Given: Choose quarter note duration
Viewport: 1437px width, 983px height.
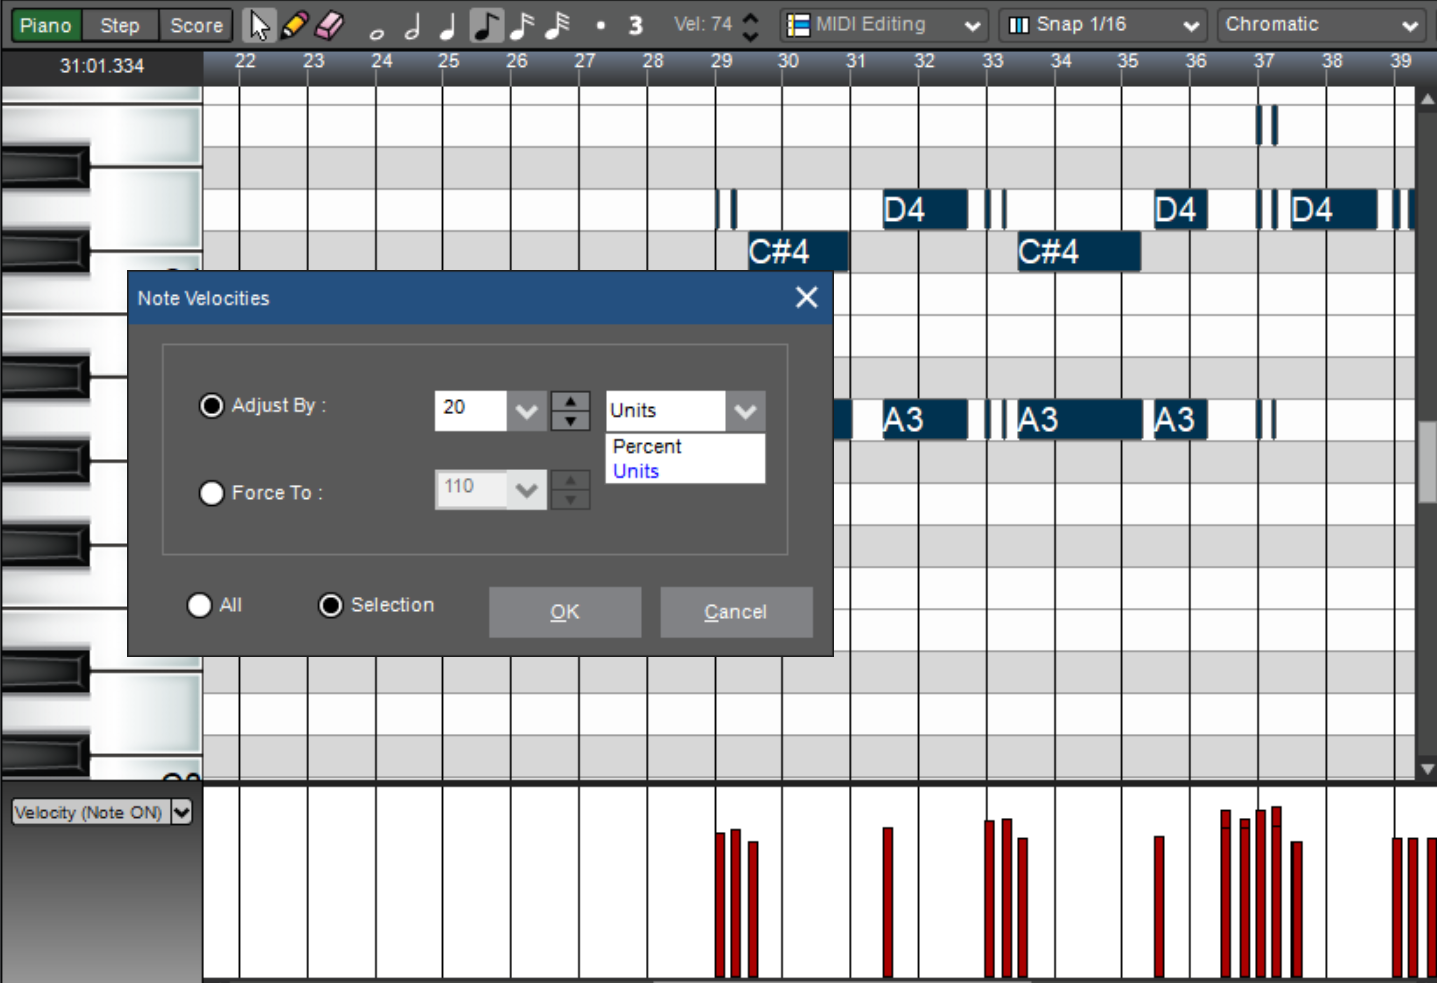Looking at the screenshot, I should [448, 26].
